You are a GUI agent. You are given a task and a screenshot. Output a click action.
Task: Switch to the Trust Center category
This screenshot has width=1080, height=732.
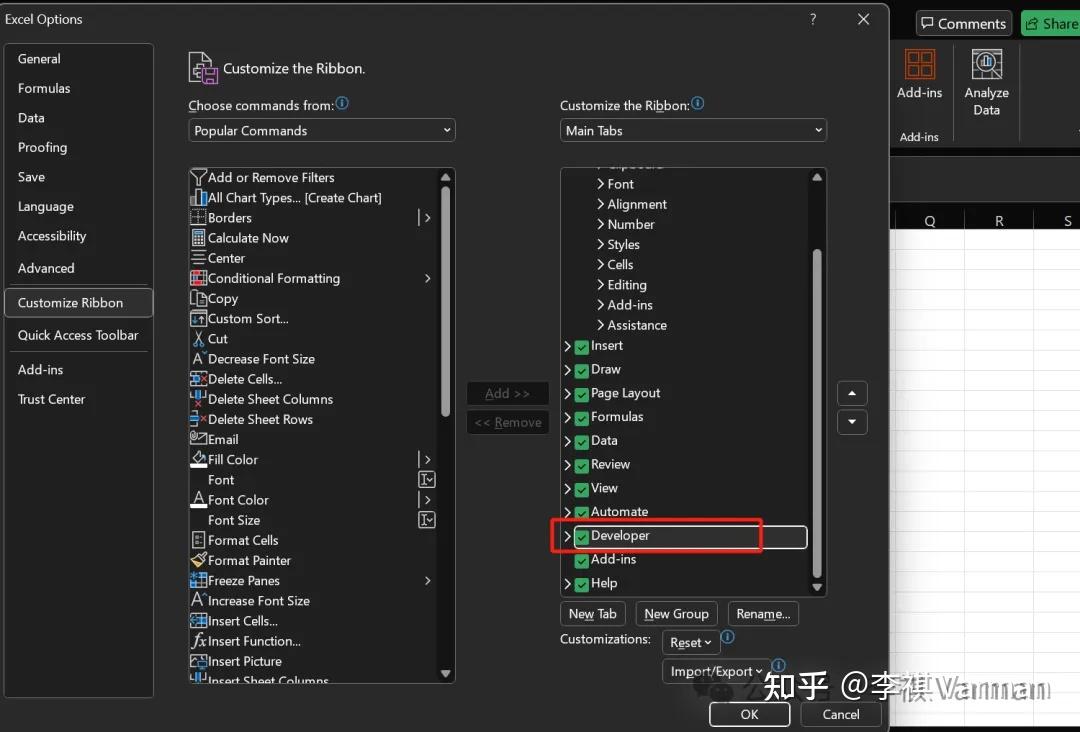pos(52,399)
